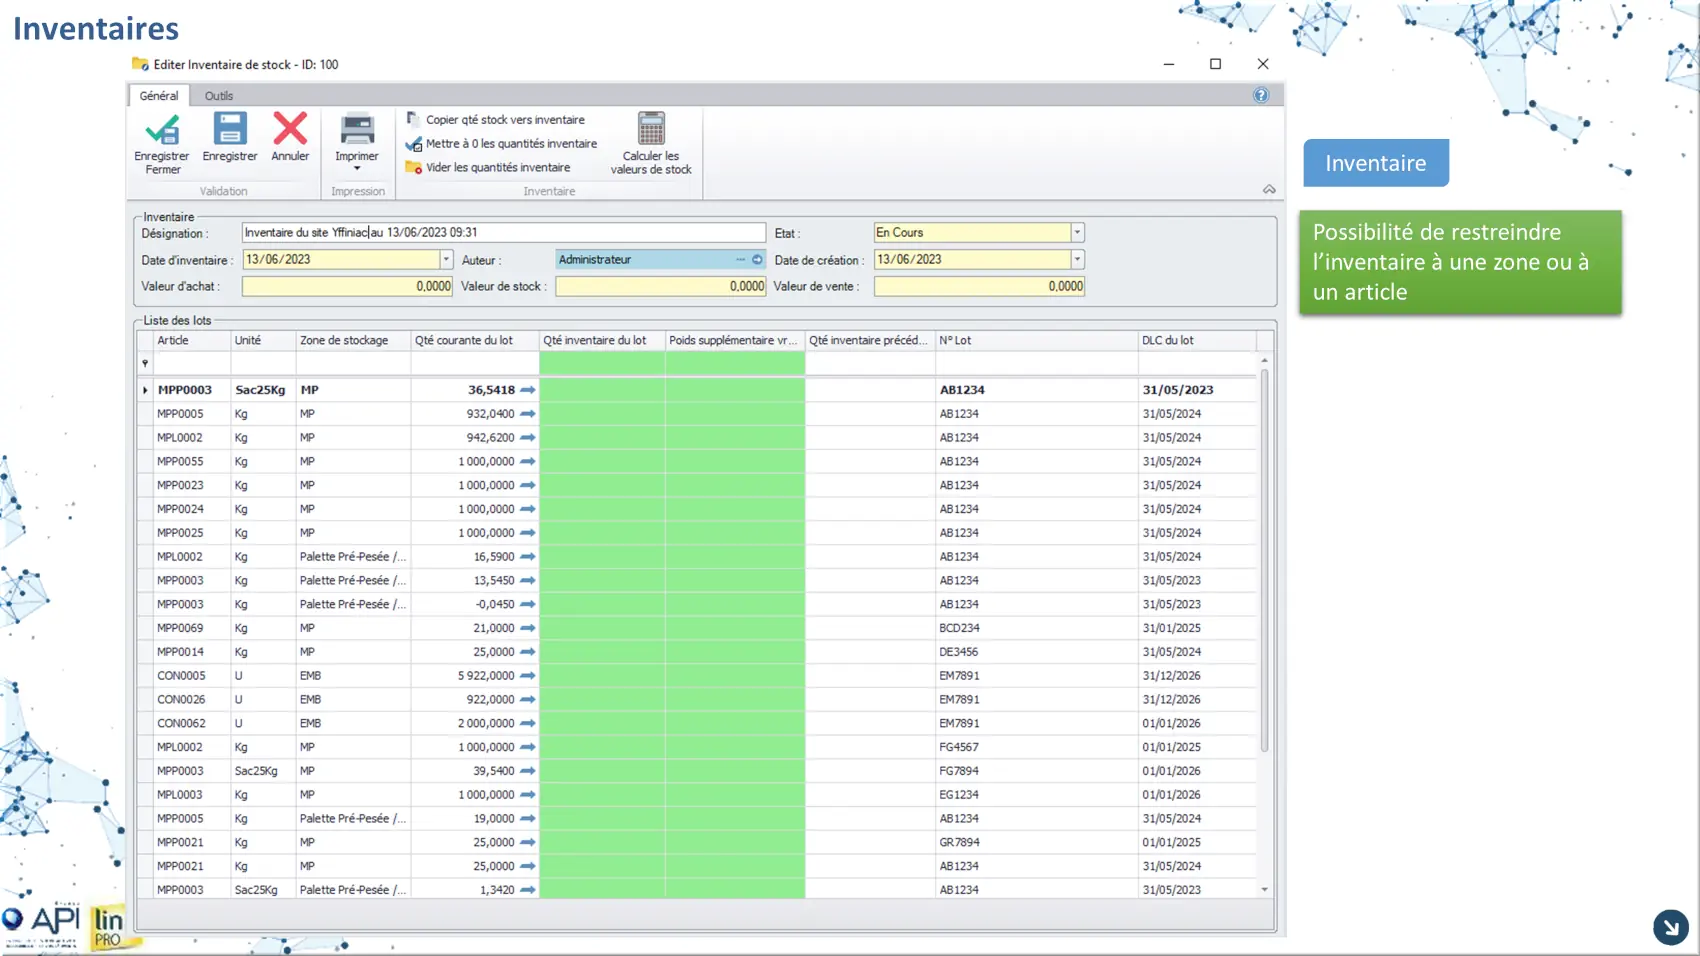
Task: Click Copier qté stock vers inventaire
Action: click(x=504, y=120)
